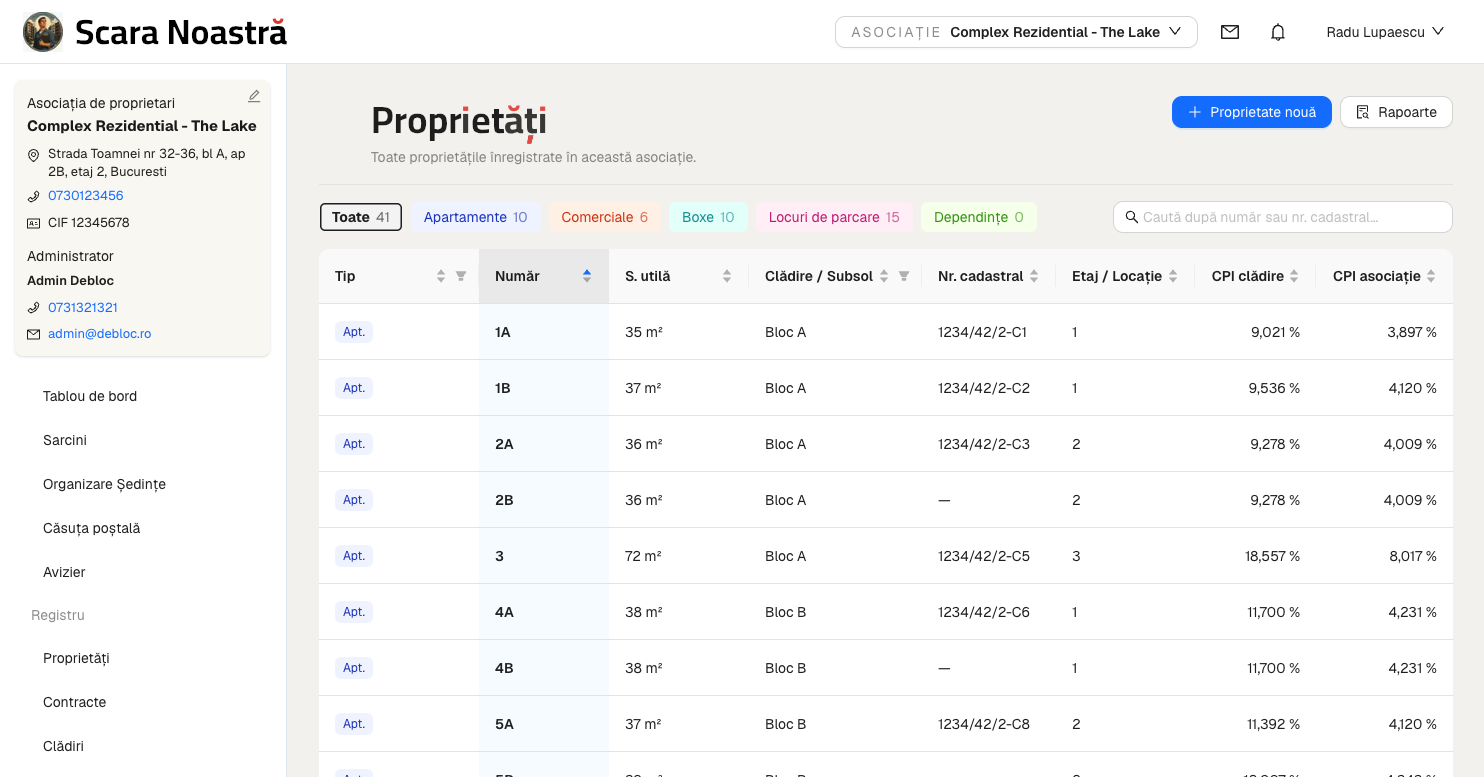Click the Apt. badge in row 4B
This screenshot has width=1484, height=777.
(x=354, y=668)
